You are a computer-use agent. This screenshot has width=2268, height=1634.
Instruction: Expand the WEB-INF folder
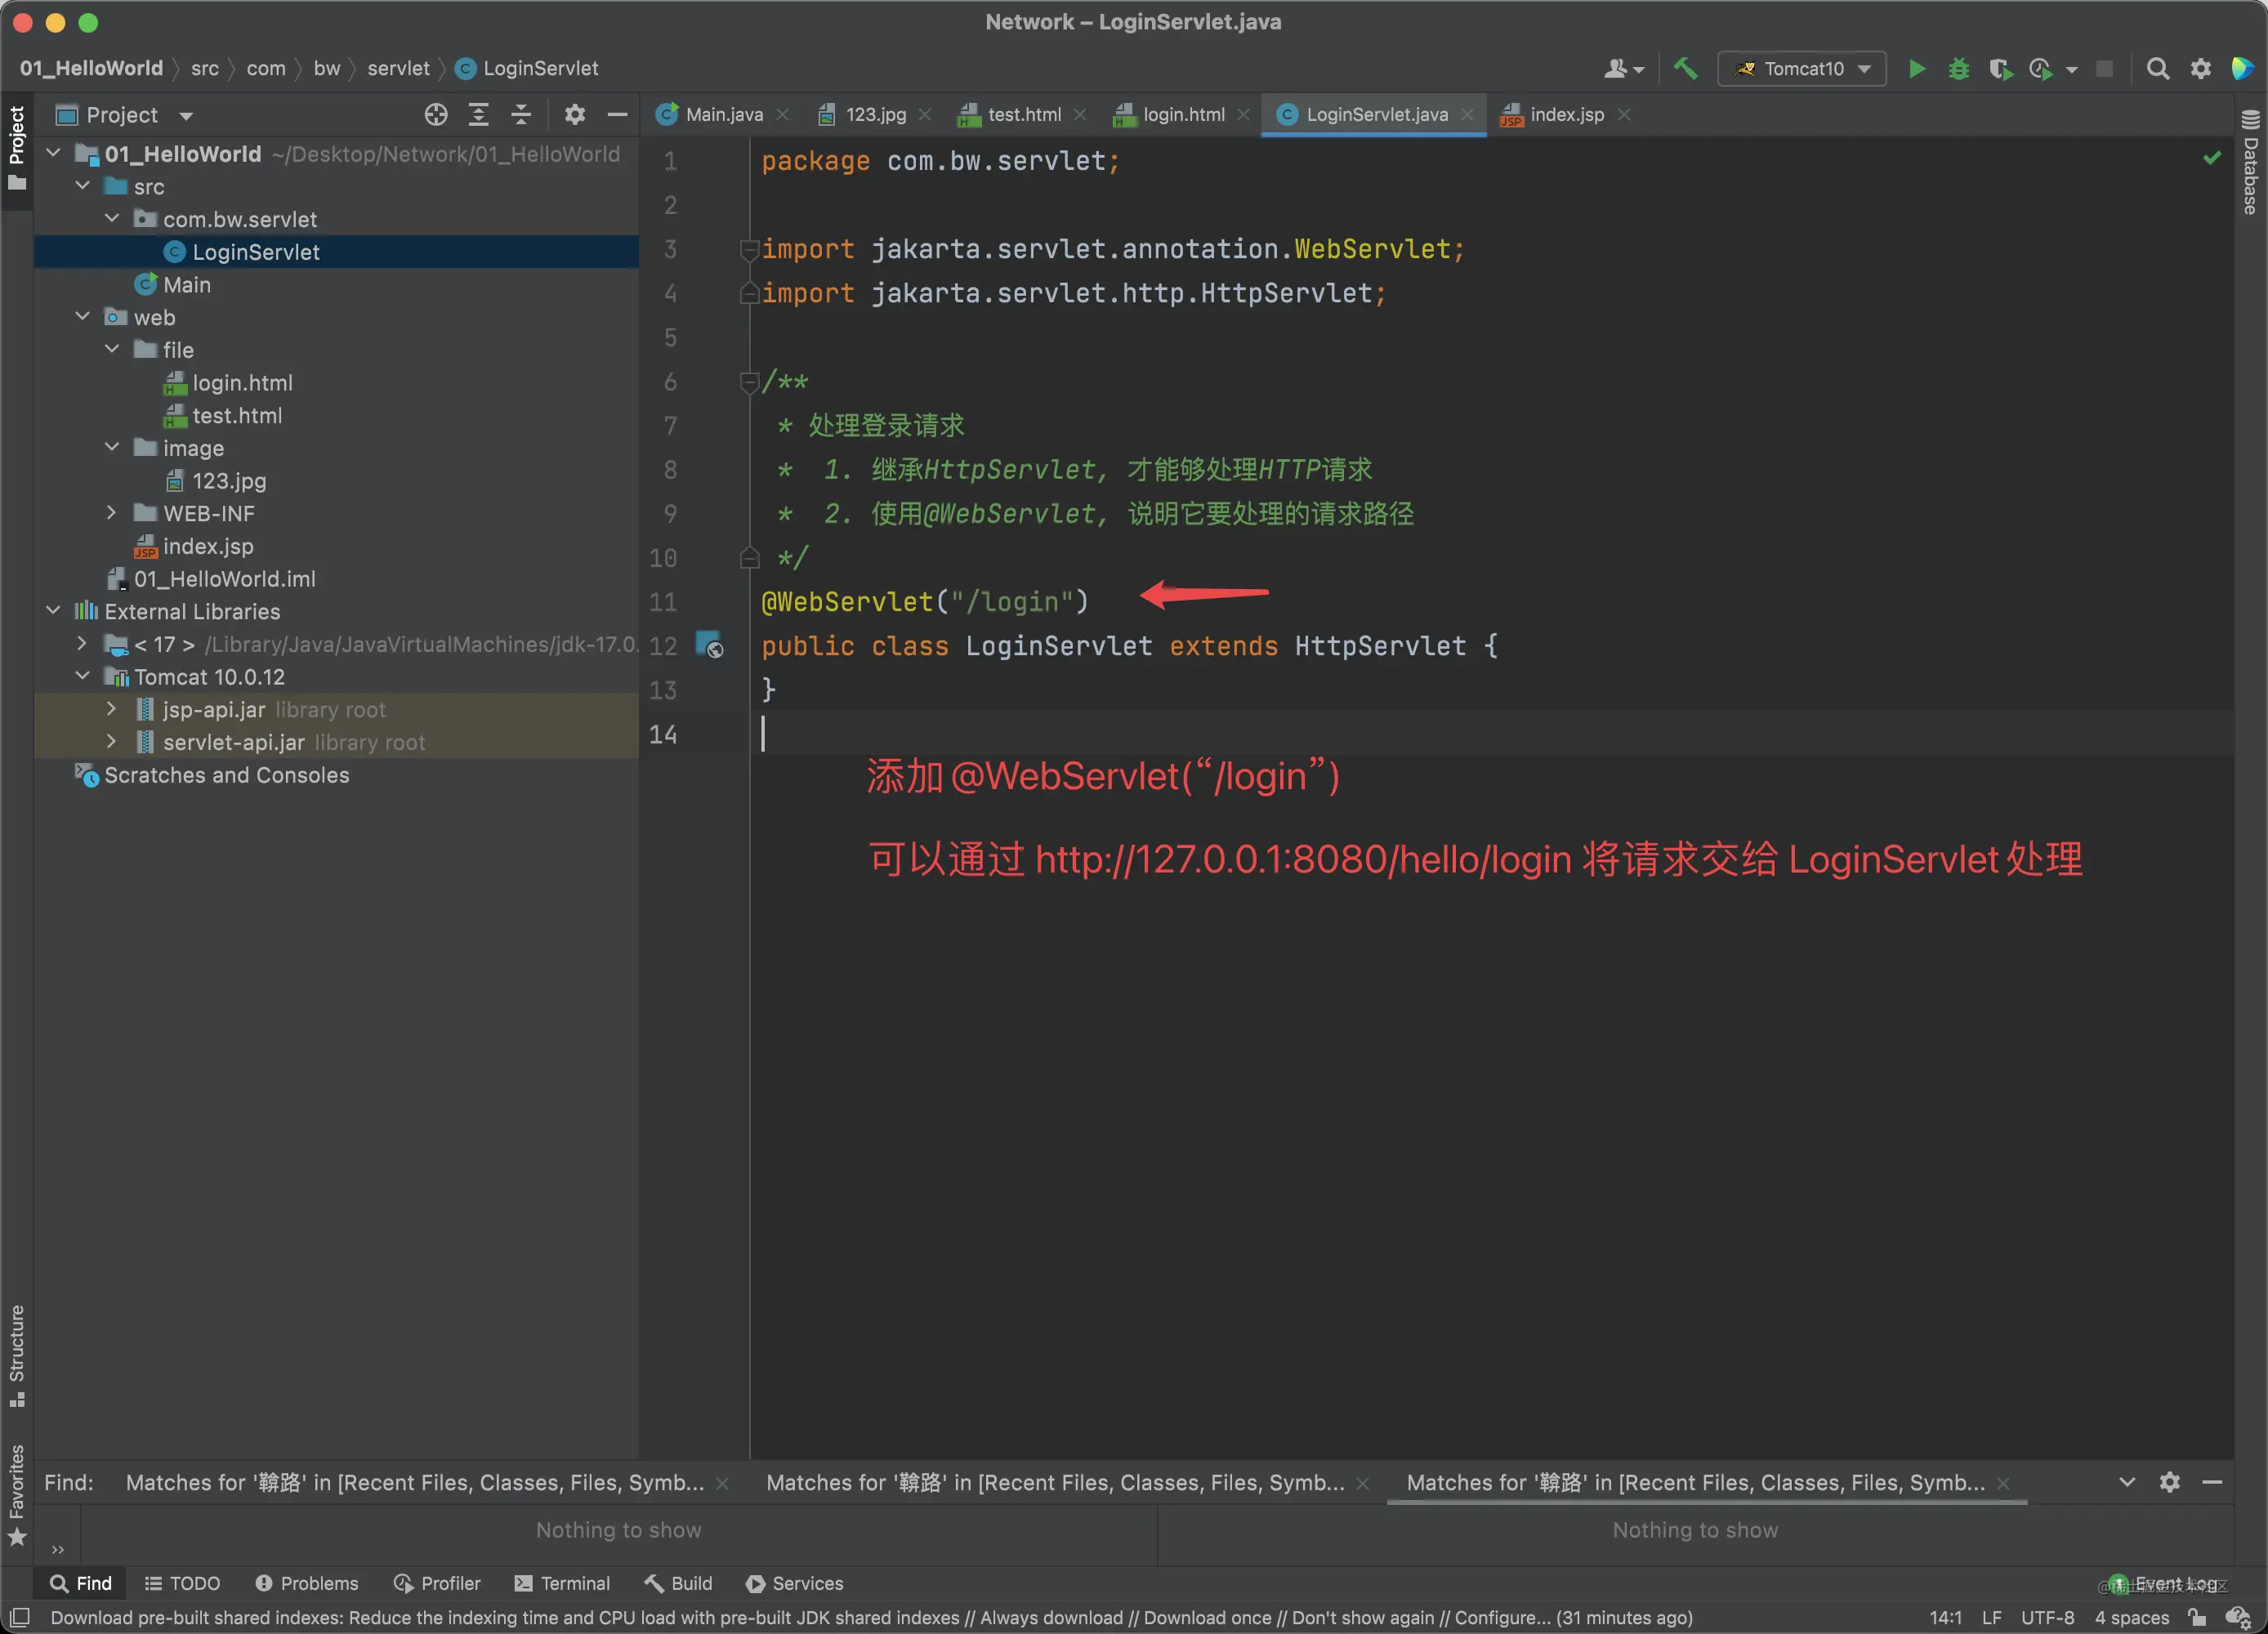112,513
